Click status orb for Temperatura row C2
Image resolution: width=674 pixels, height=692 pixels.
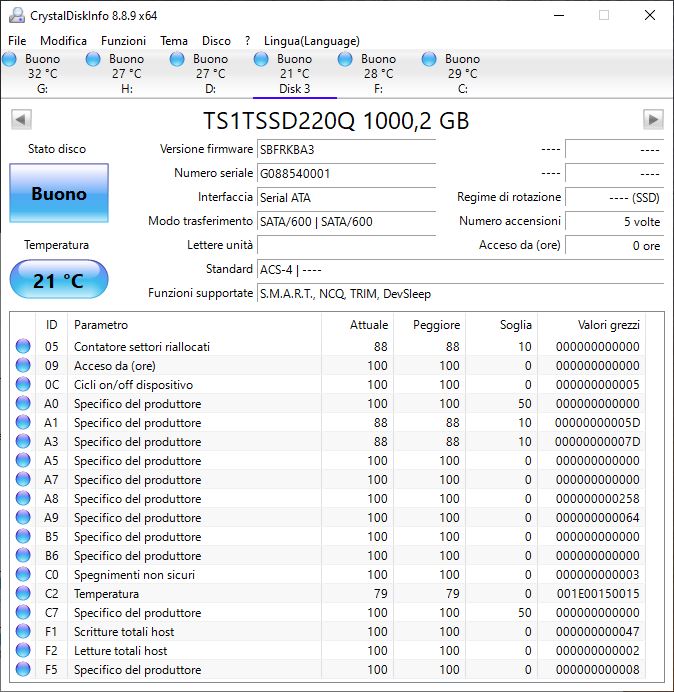tap(23, 594)
